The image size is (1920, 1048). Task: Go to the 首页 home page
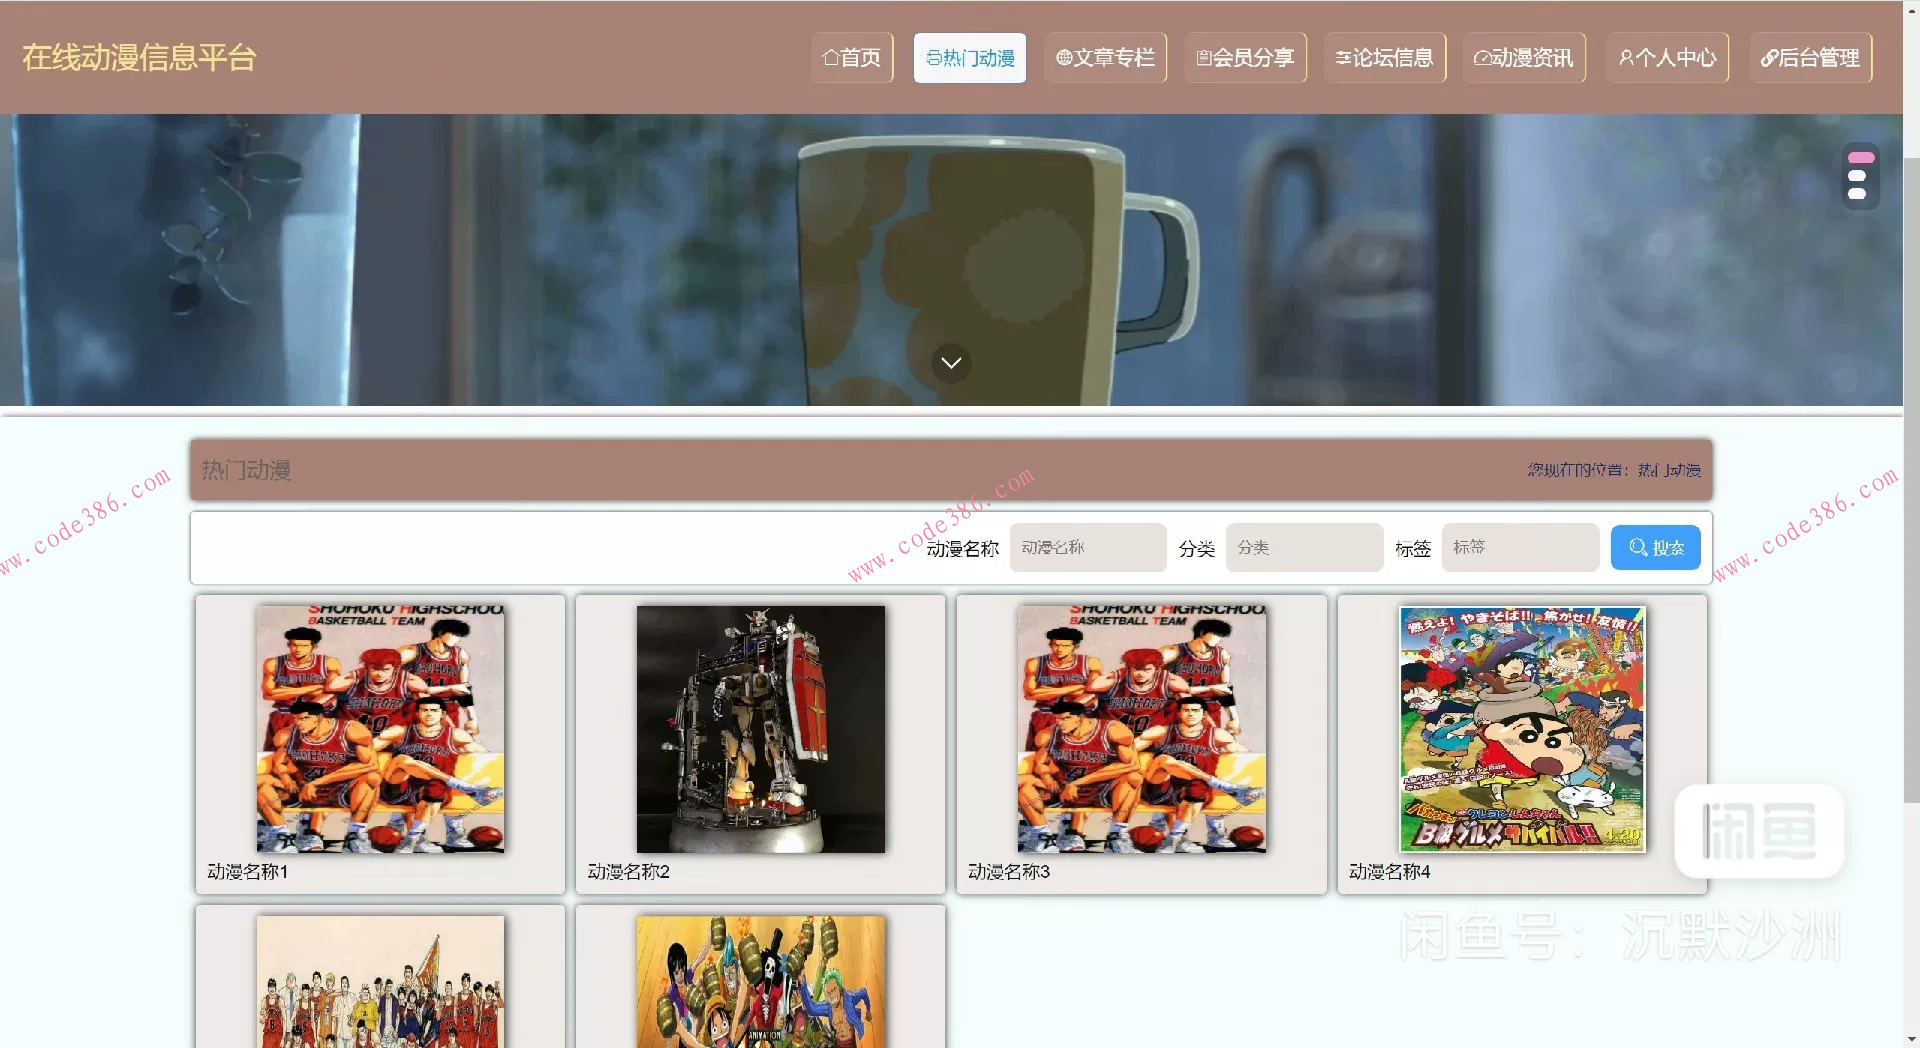coord(852,58)
